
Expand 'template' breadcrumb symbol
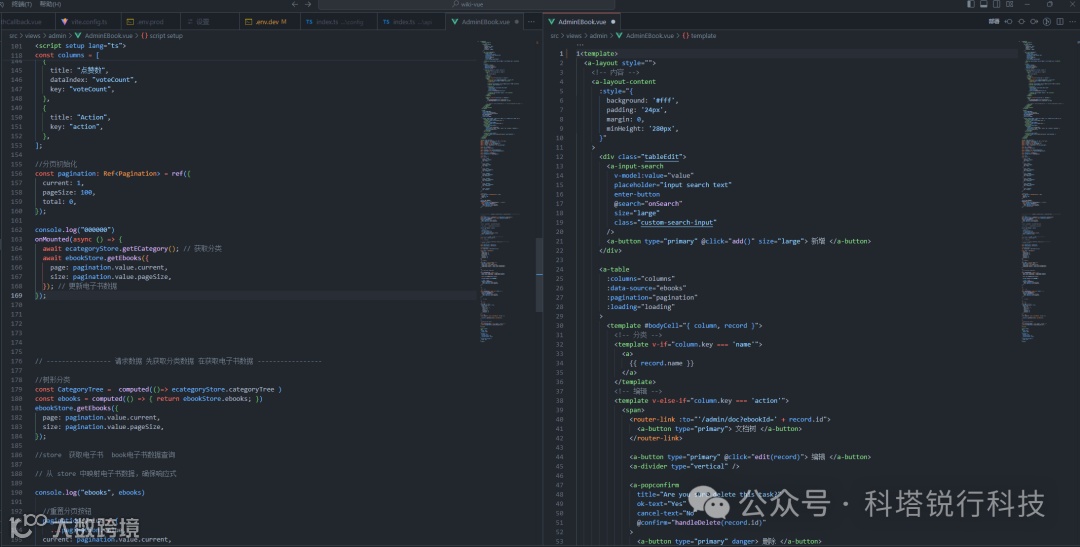click(704, 35)
